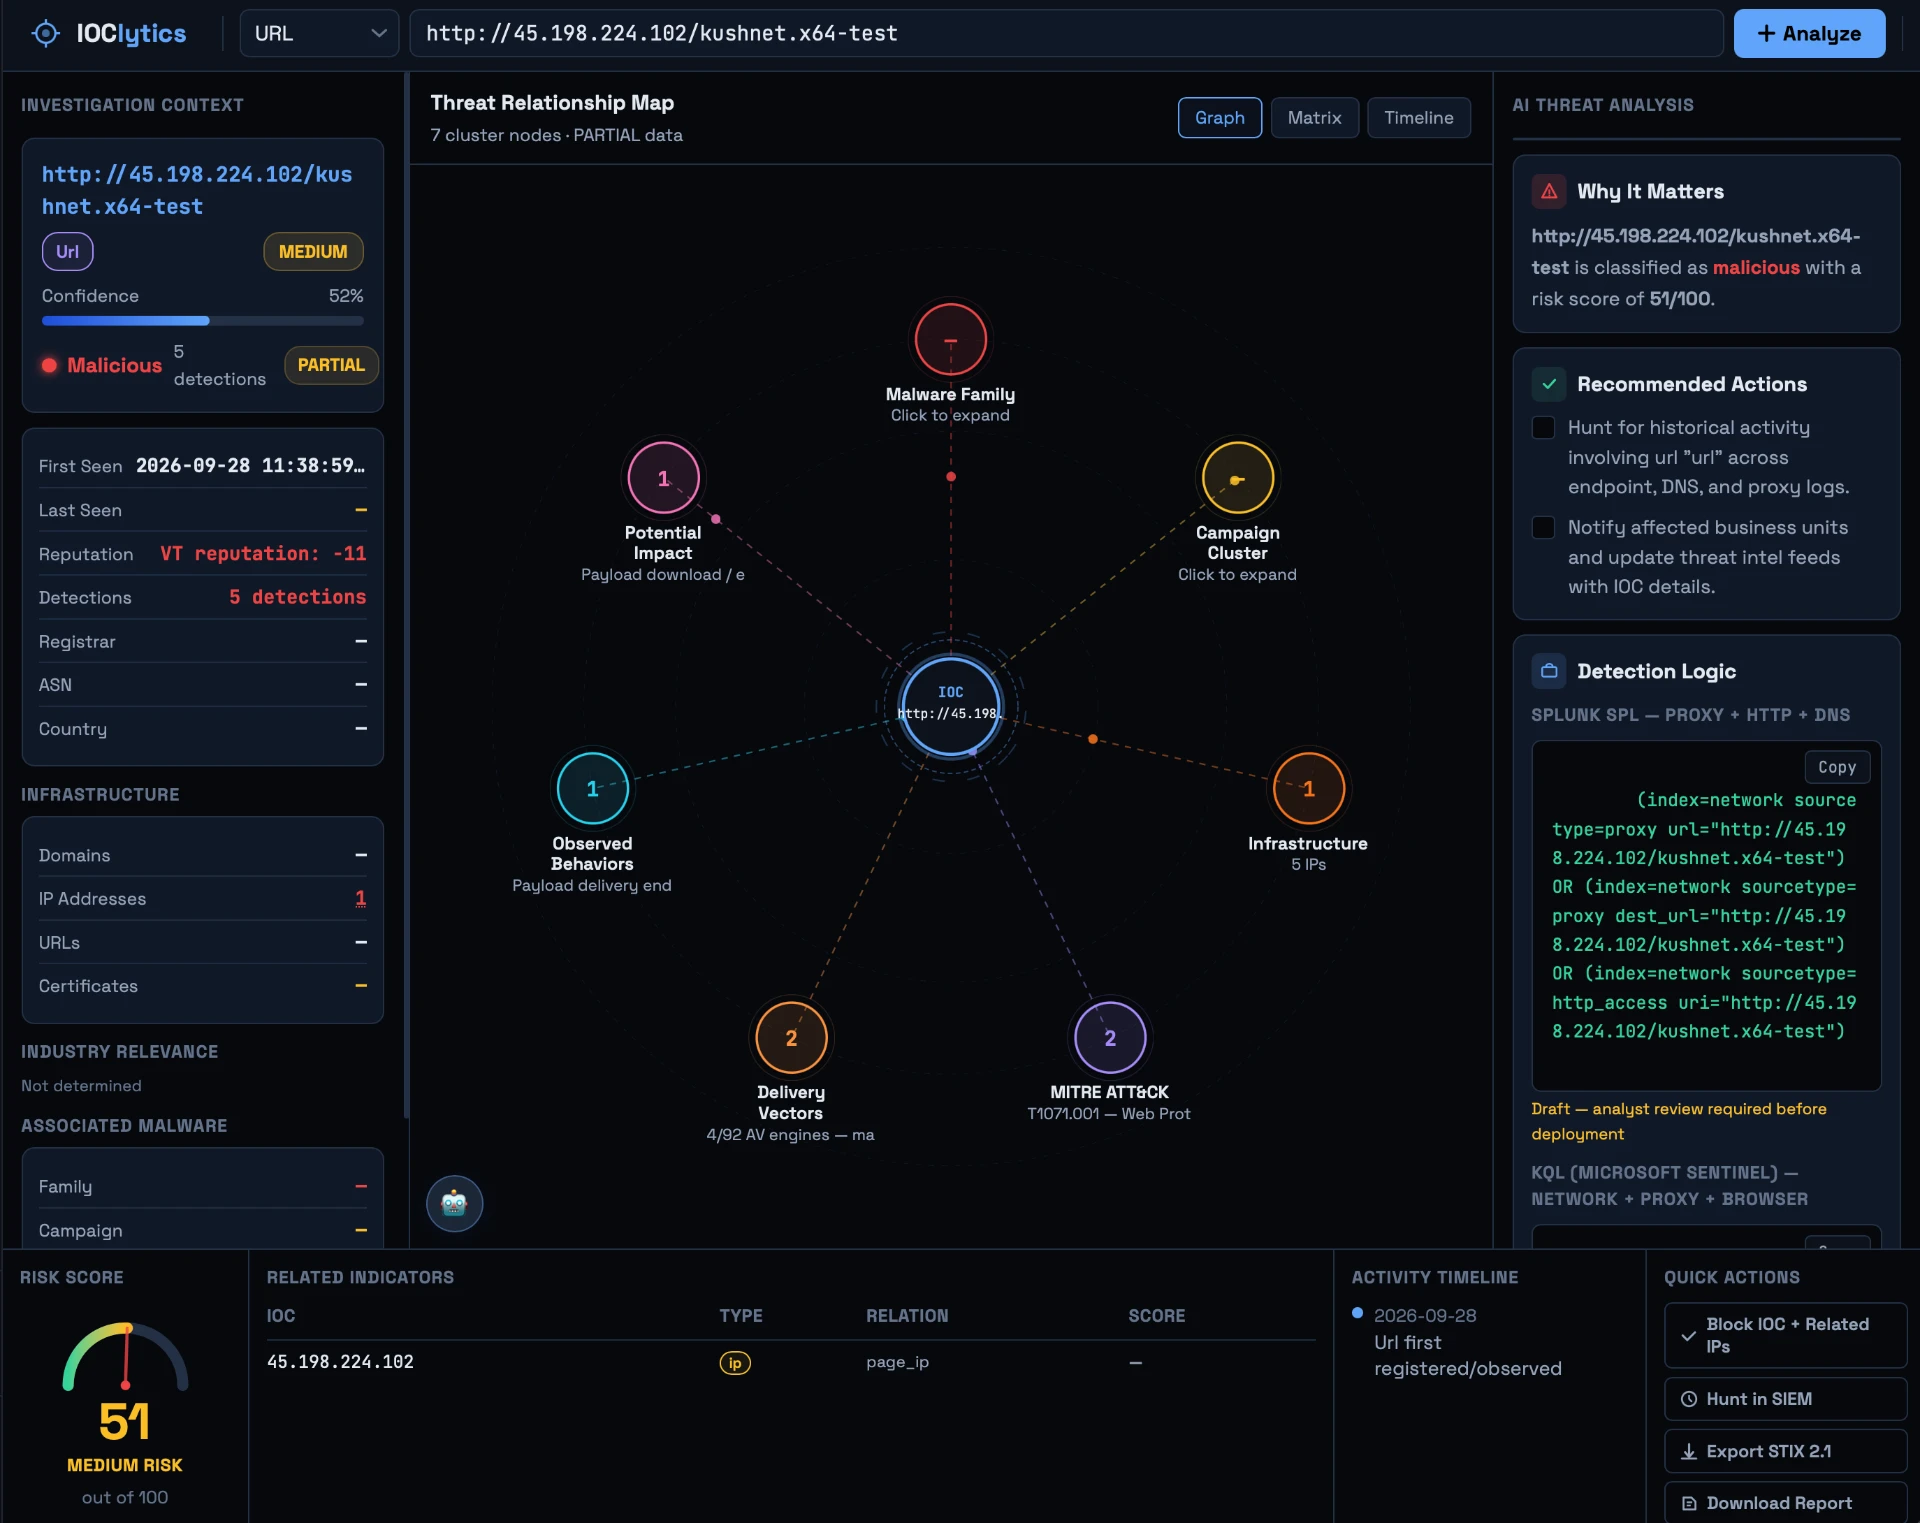Screen dimensions: 1920x1523
Task: Click Hunt in SIEM quick action
Action: click(x=1785, y=1399)
